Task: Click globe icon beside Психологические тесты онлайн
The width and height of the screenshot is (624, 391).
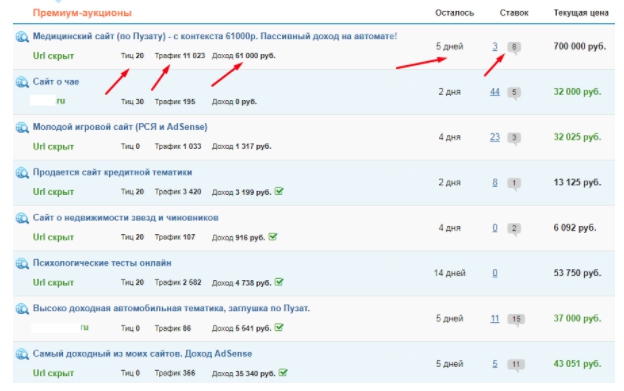Action: 22,264
